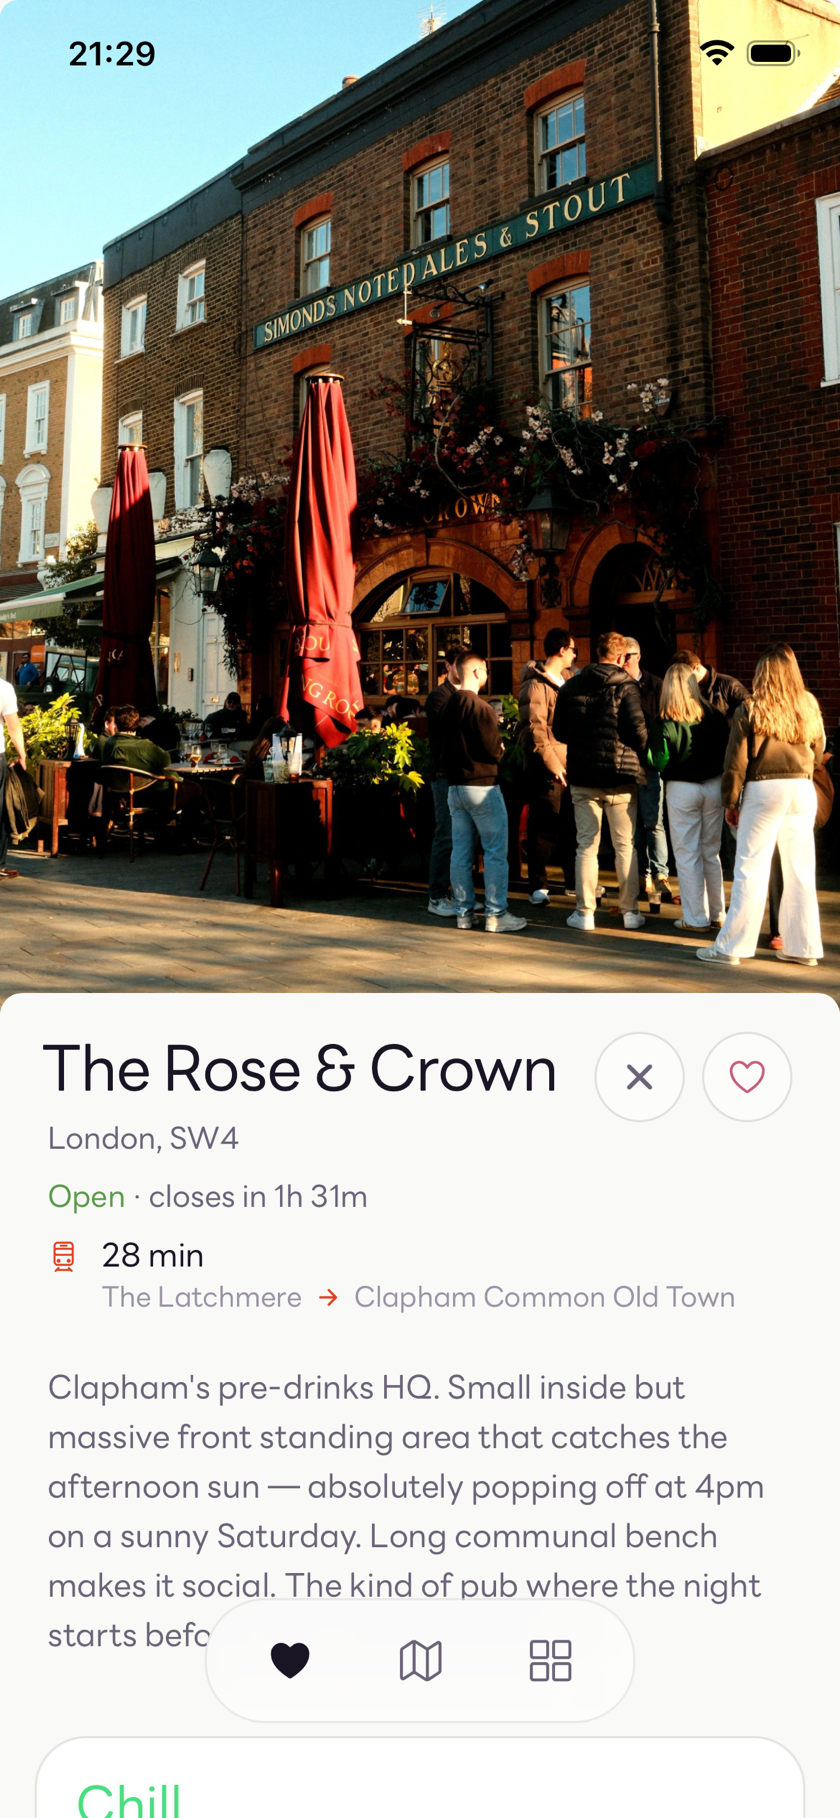This screenshot has width=840, height=1818.
Task: Tap the 28 min travel time
Action: 153,1256
